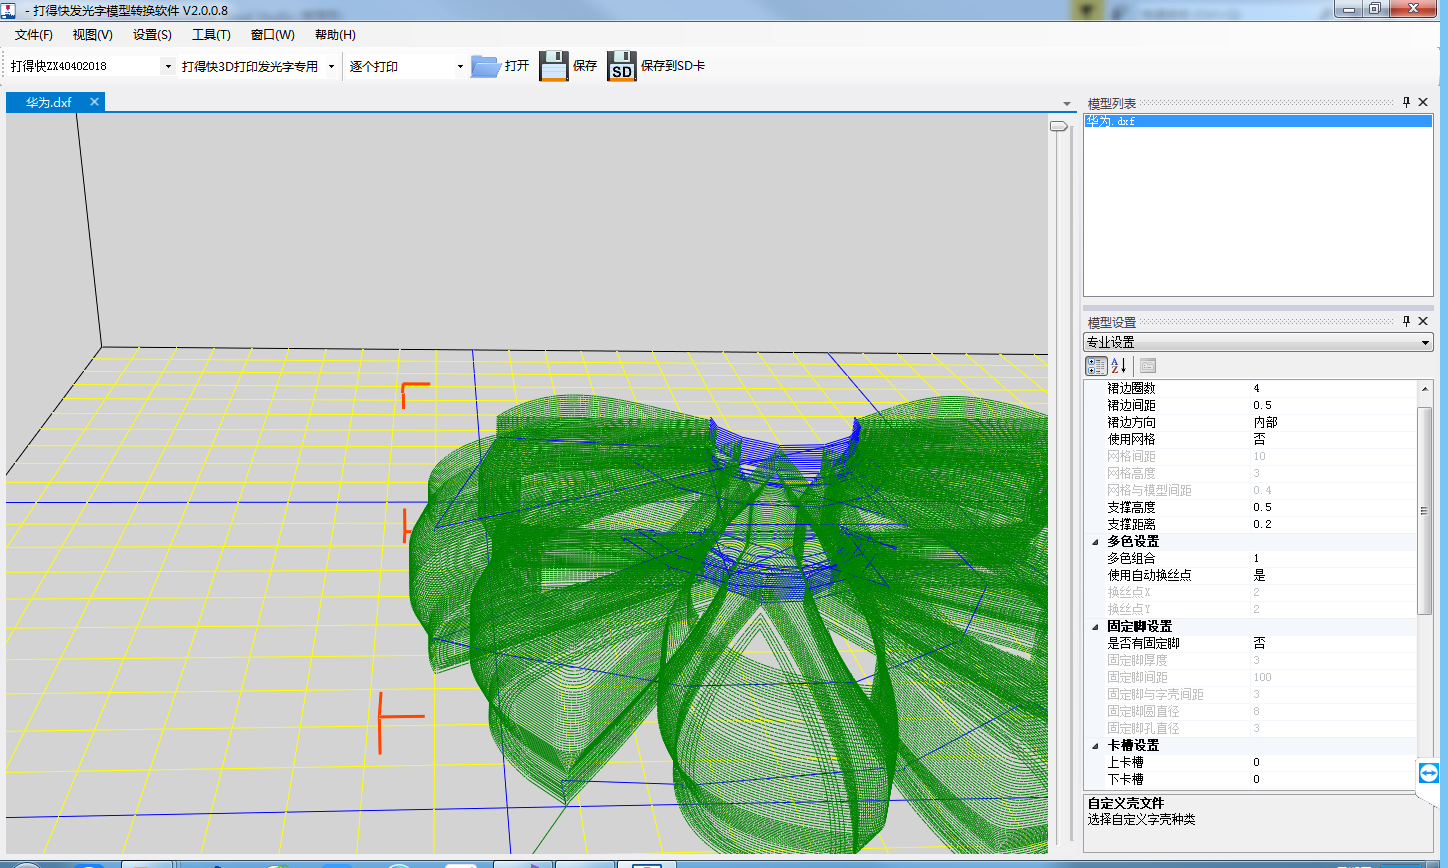Select the 下卡槽 value 0

pos(1334,779)
